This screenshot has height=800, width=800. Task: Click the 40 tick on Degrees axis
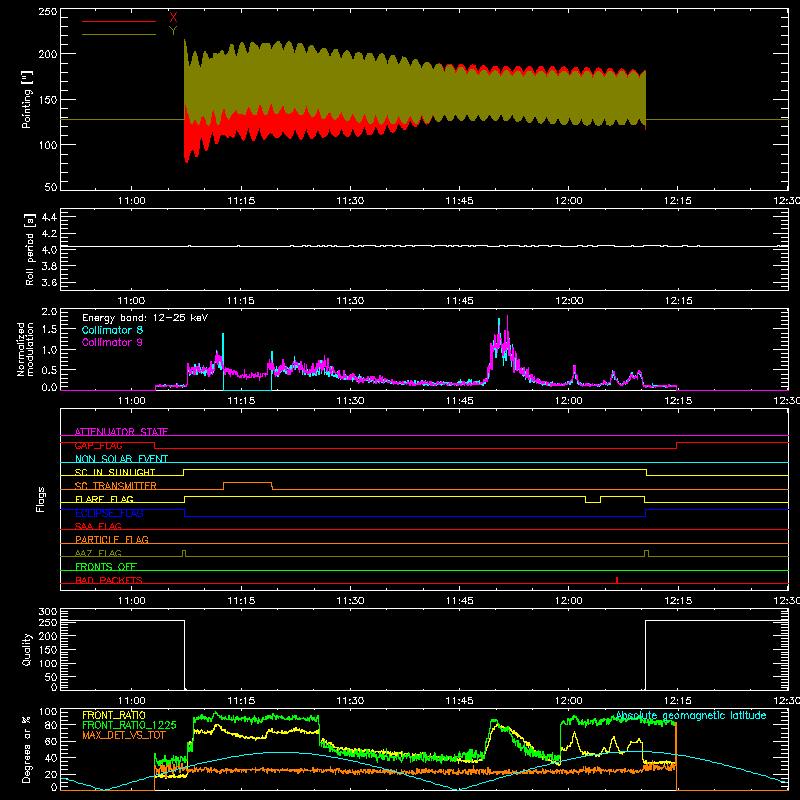(x=51, y=758)
